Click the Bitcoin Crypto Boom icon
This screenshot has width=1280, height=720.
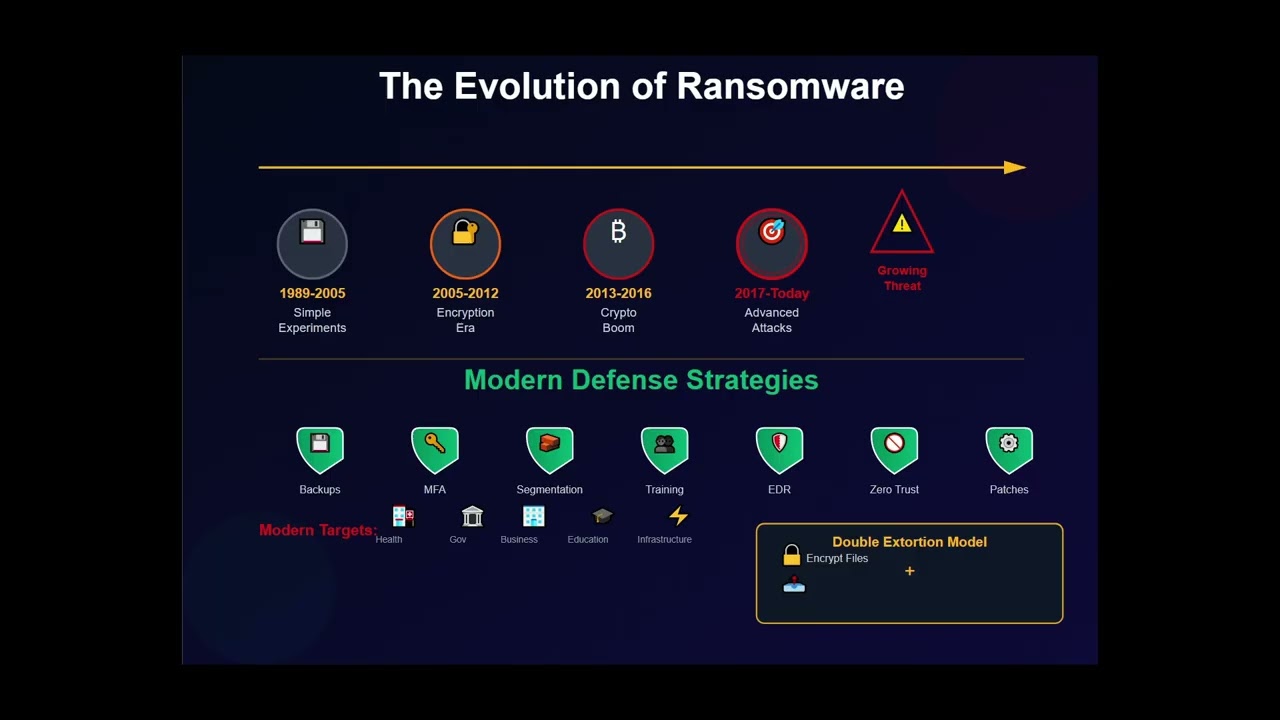[x=618, y=243]
